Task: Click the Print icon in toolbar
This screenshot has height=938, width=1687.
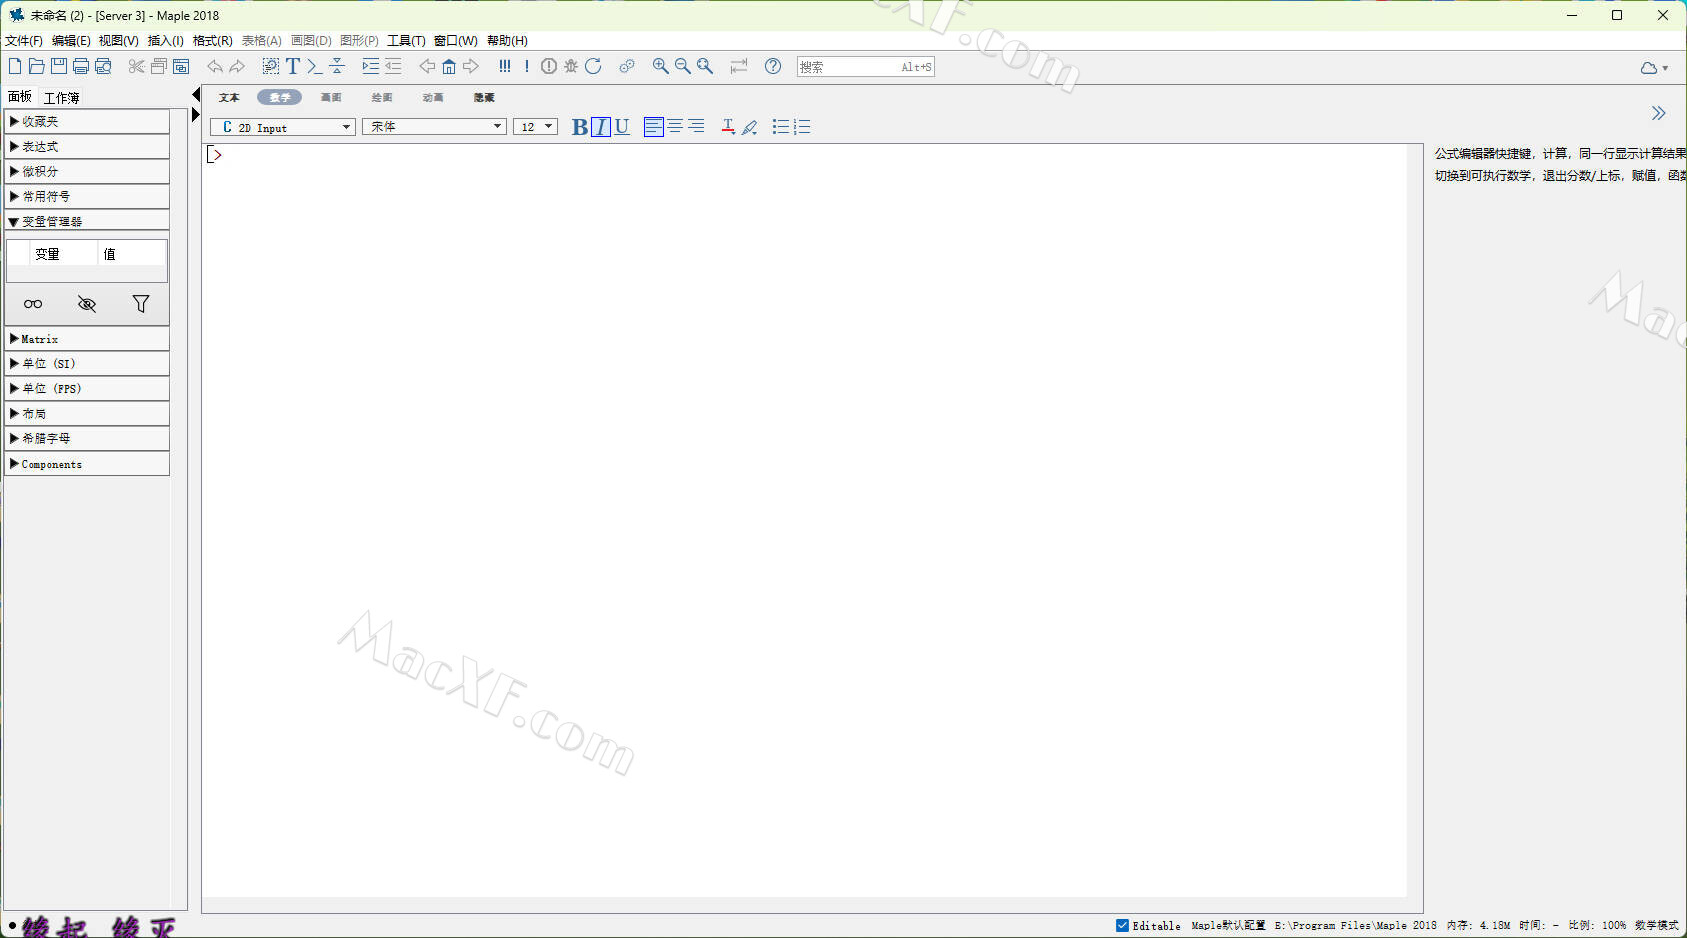Action: click(81, 66)
